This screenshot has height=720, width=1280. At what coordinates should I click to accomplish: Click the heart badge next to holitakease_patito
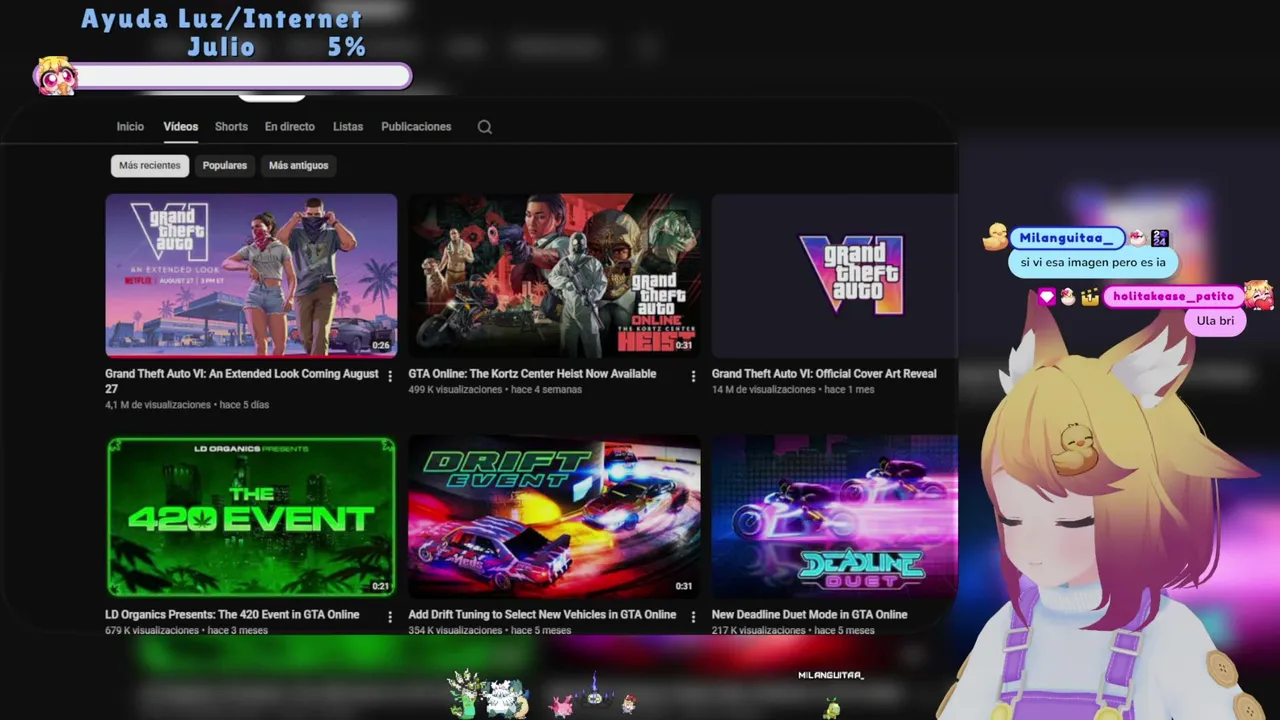1047,297
